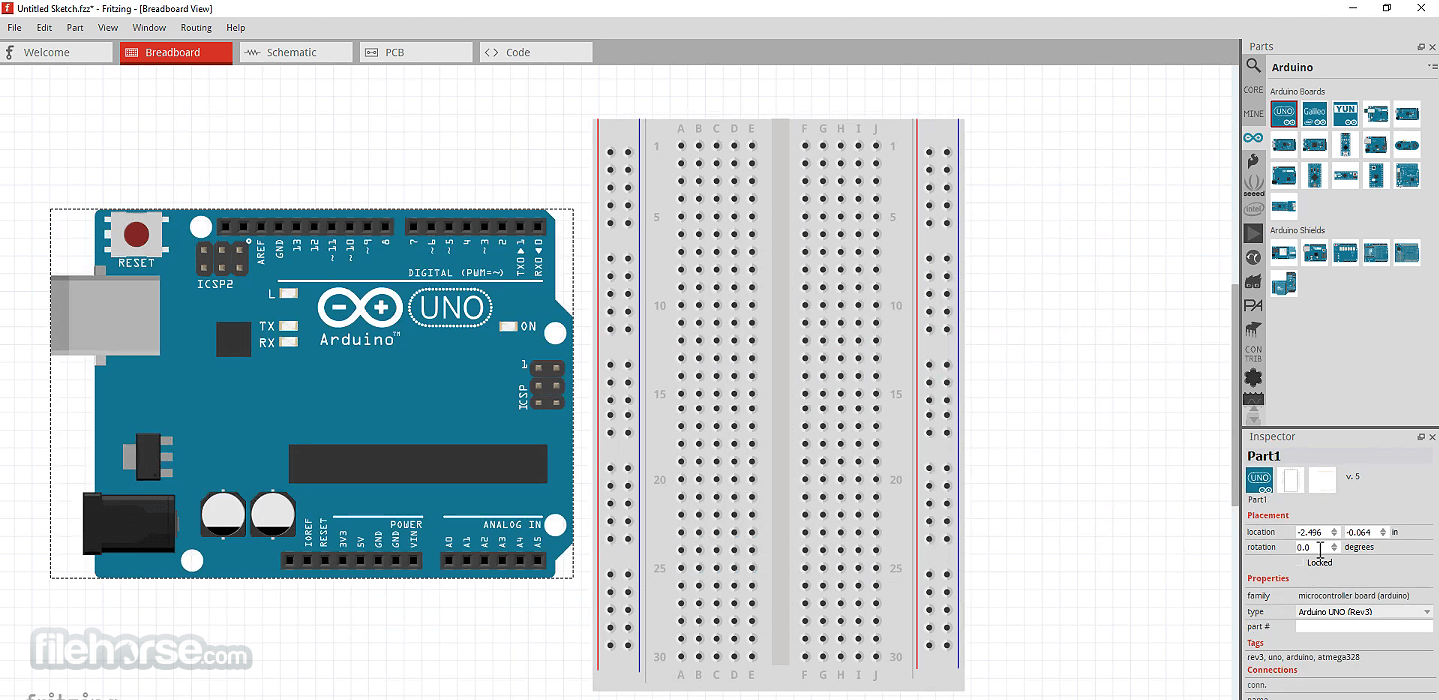Click the Arduino Boards section label
1439x700 pixels.
click(x=1297, y=91)
